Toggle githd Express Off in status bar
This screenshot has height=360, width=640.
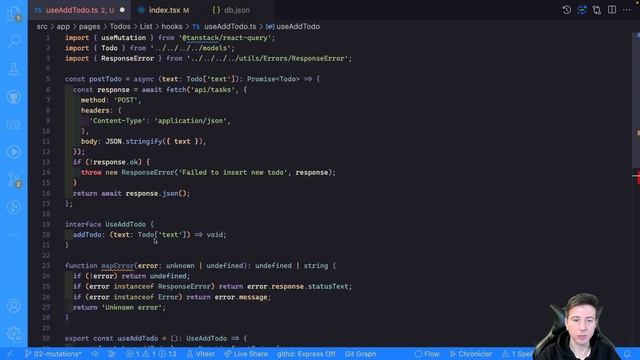click(x=306, y=354)
